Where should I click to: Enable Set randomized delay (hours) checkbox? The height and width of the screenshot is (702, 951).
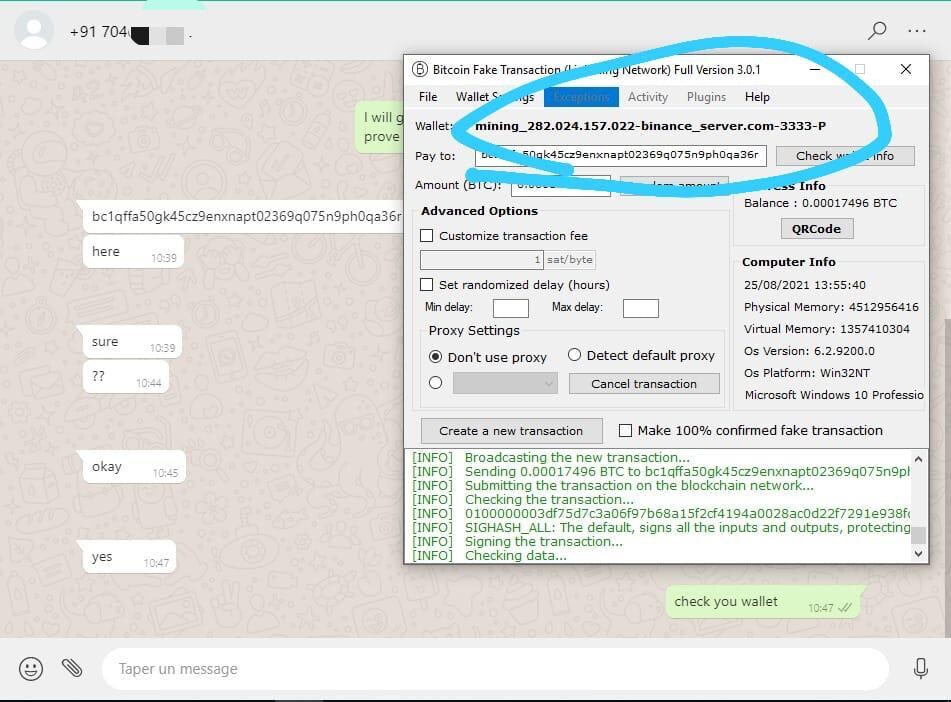427,285
